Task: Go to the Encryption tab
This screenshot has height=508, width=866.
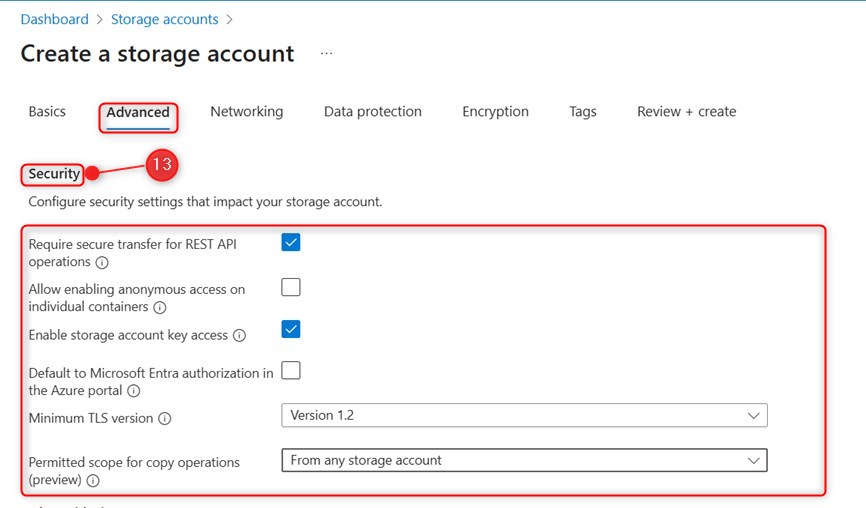Action: [x=495, y=112]
